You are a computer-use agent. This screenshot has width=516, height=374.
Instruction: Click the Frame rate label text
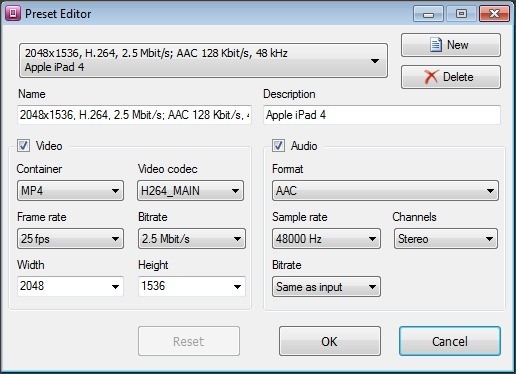42,217
